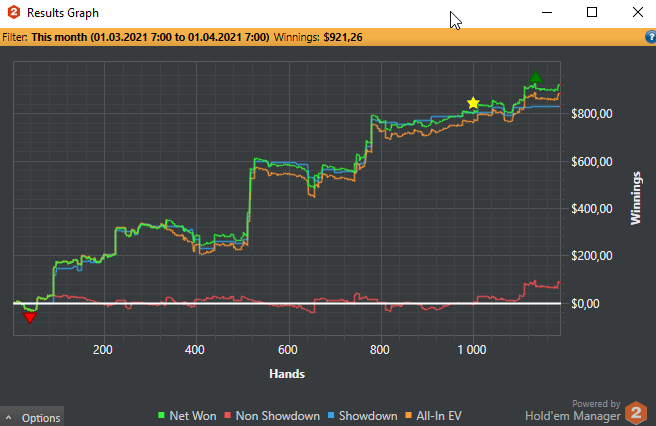Click the Hands axis title
This screenshot has width=656, height=426.
287,374
